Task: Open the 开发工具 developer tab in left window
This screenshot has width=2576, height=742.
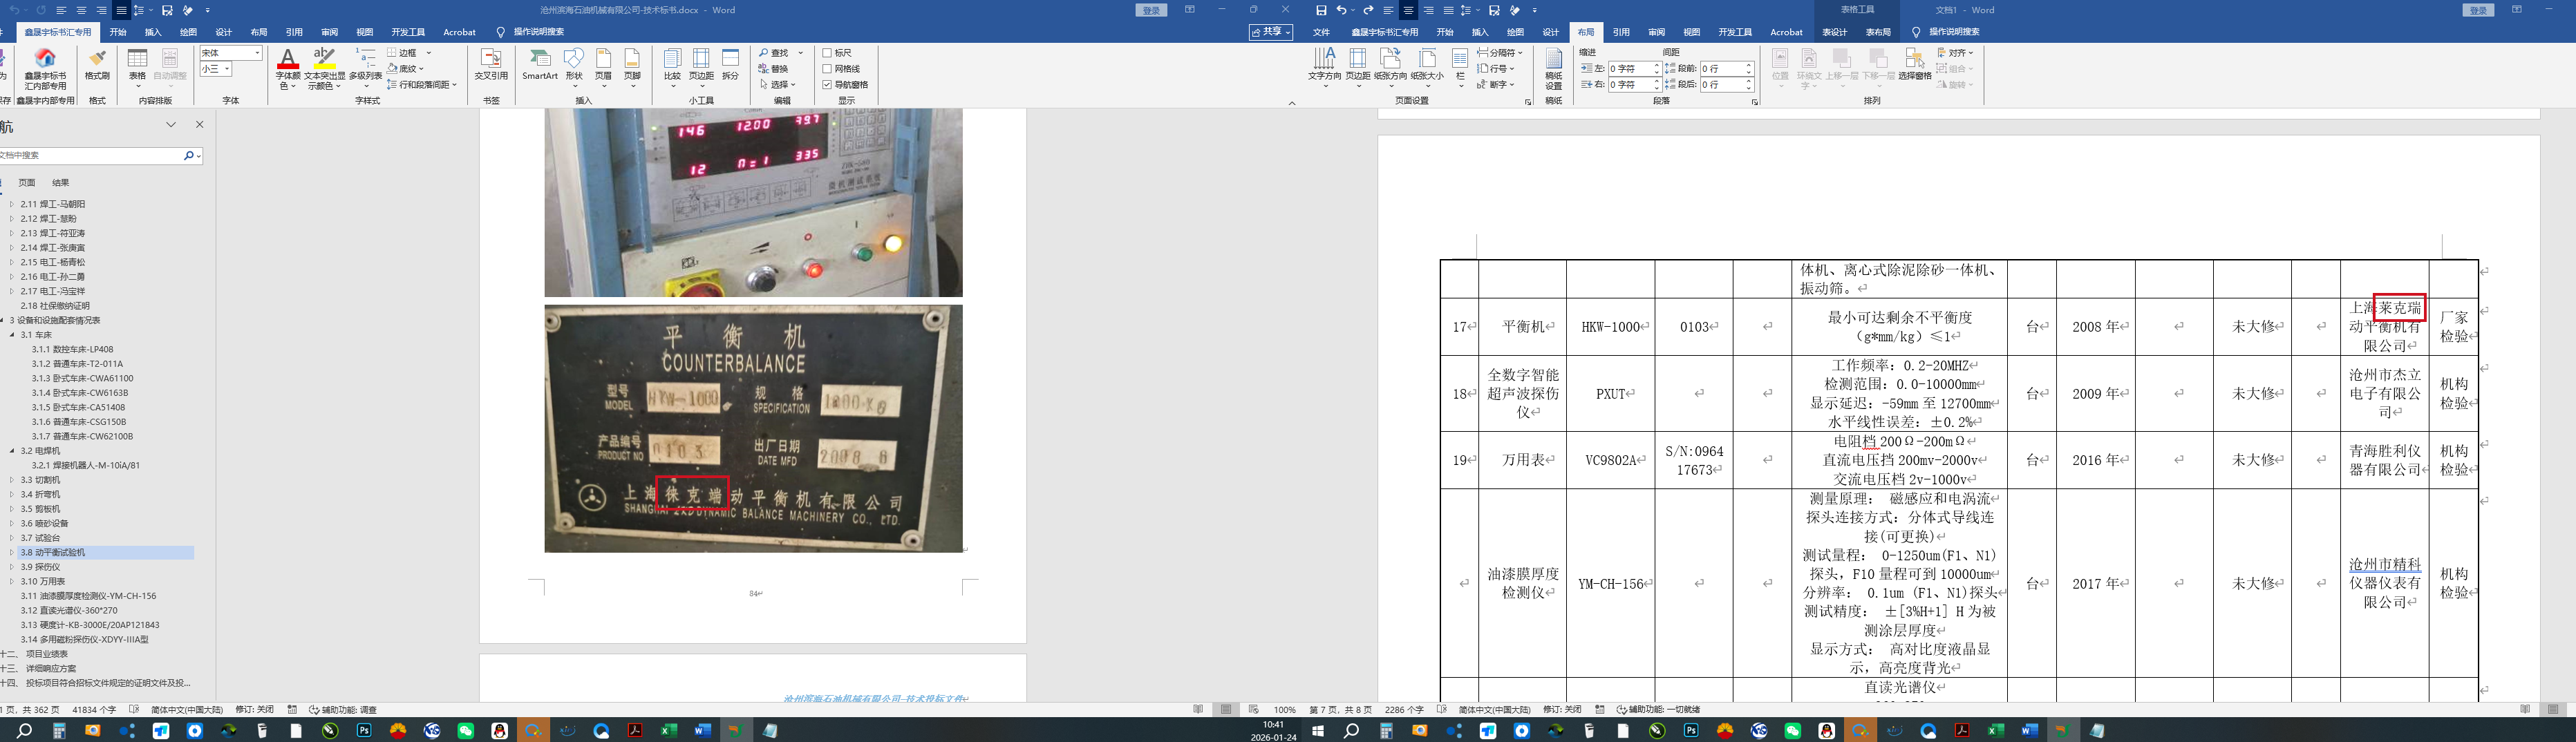Action: click(x=408, y=32)
